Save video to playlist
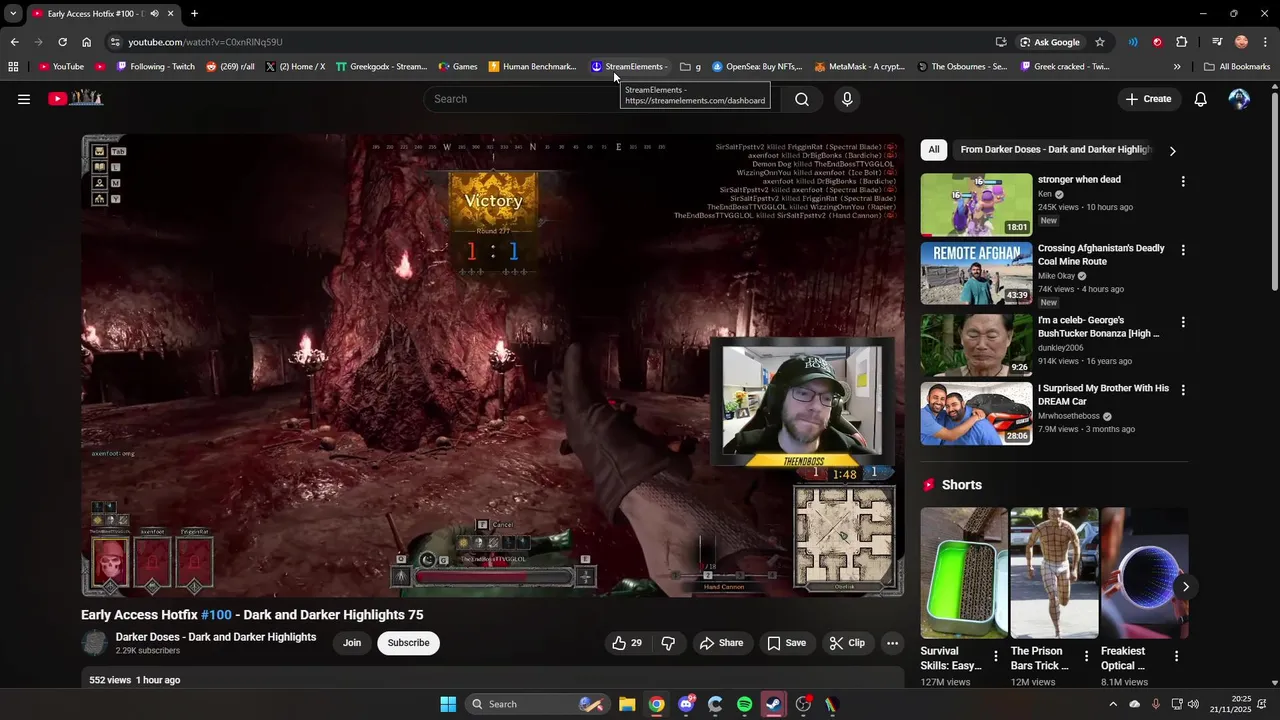 tap(786, 643)
